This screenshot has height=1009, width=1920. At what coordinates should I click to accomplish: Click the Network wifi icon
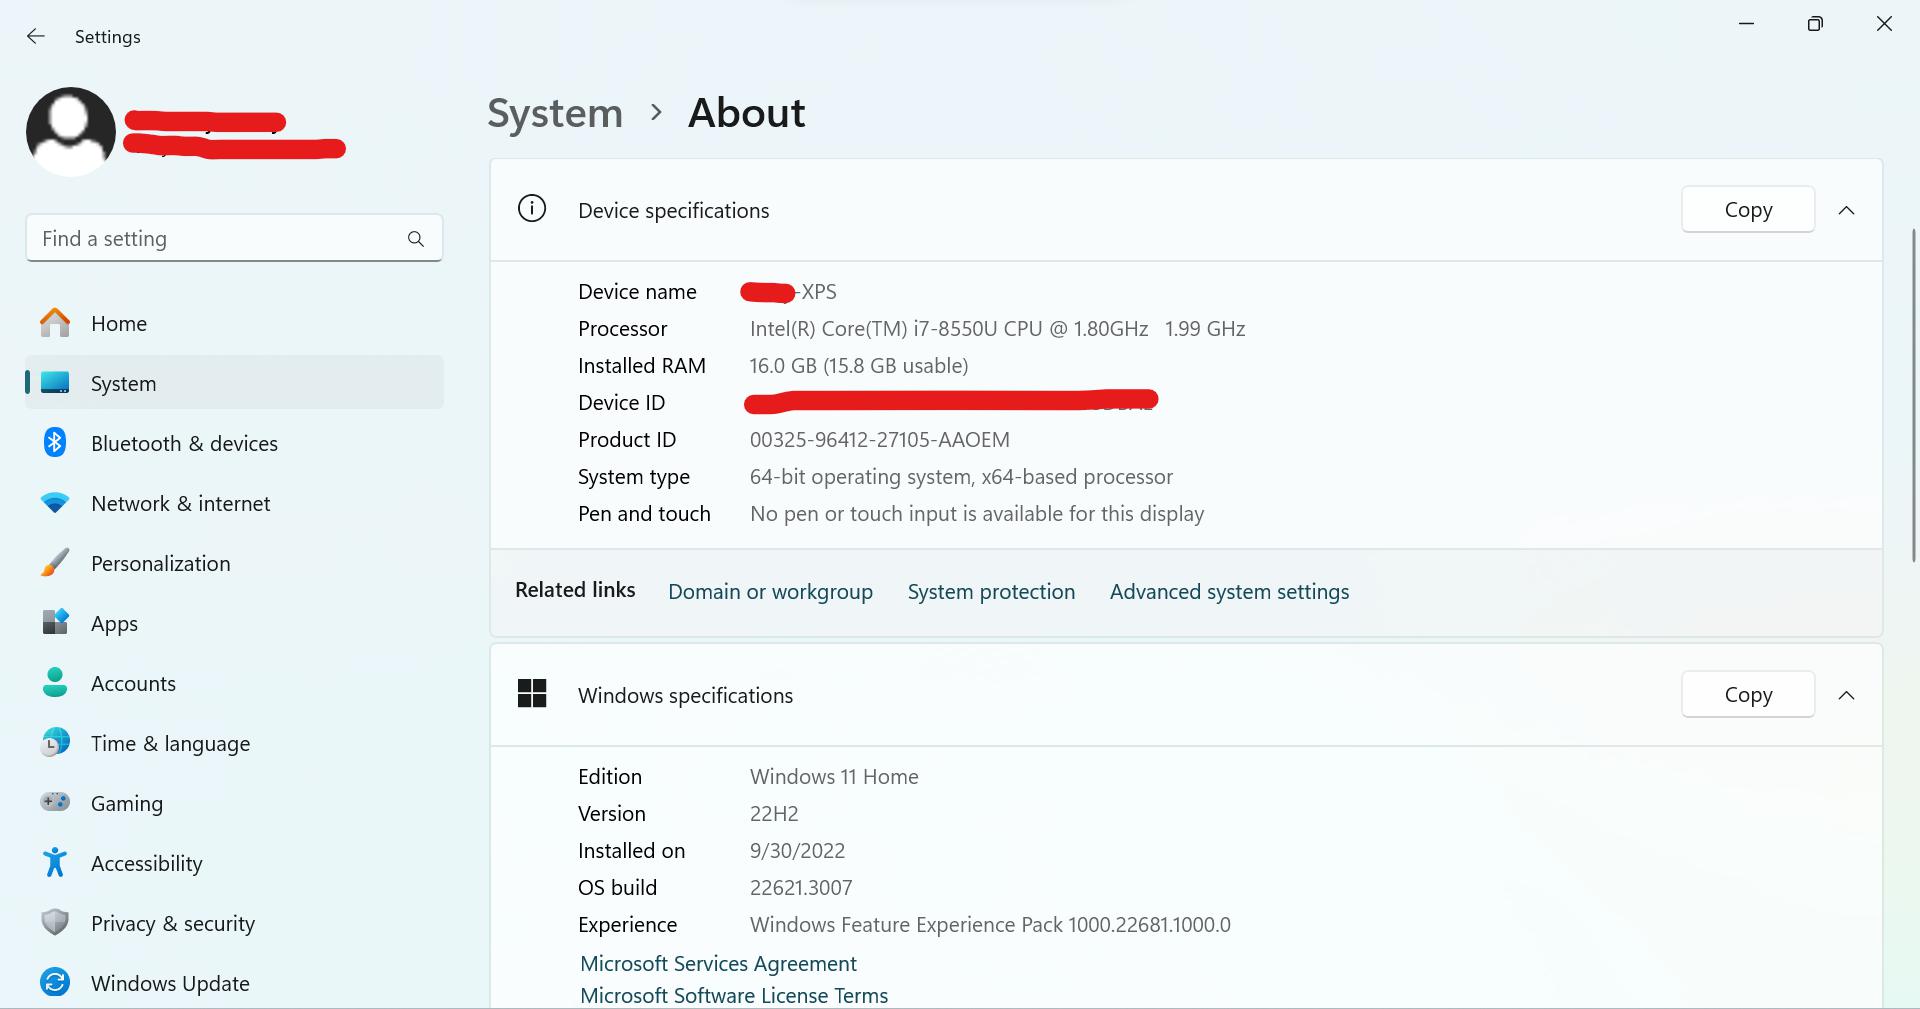(55, 503)
